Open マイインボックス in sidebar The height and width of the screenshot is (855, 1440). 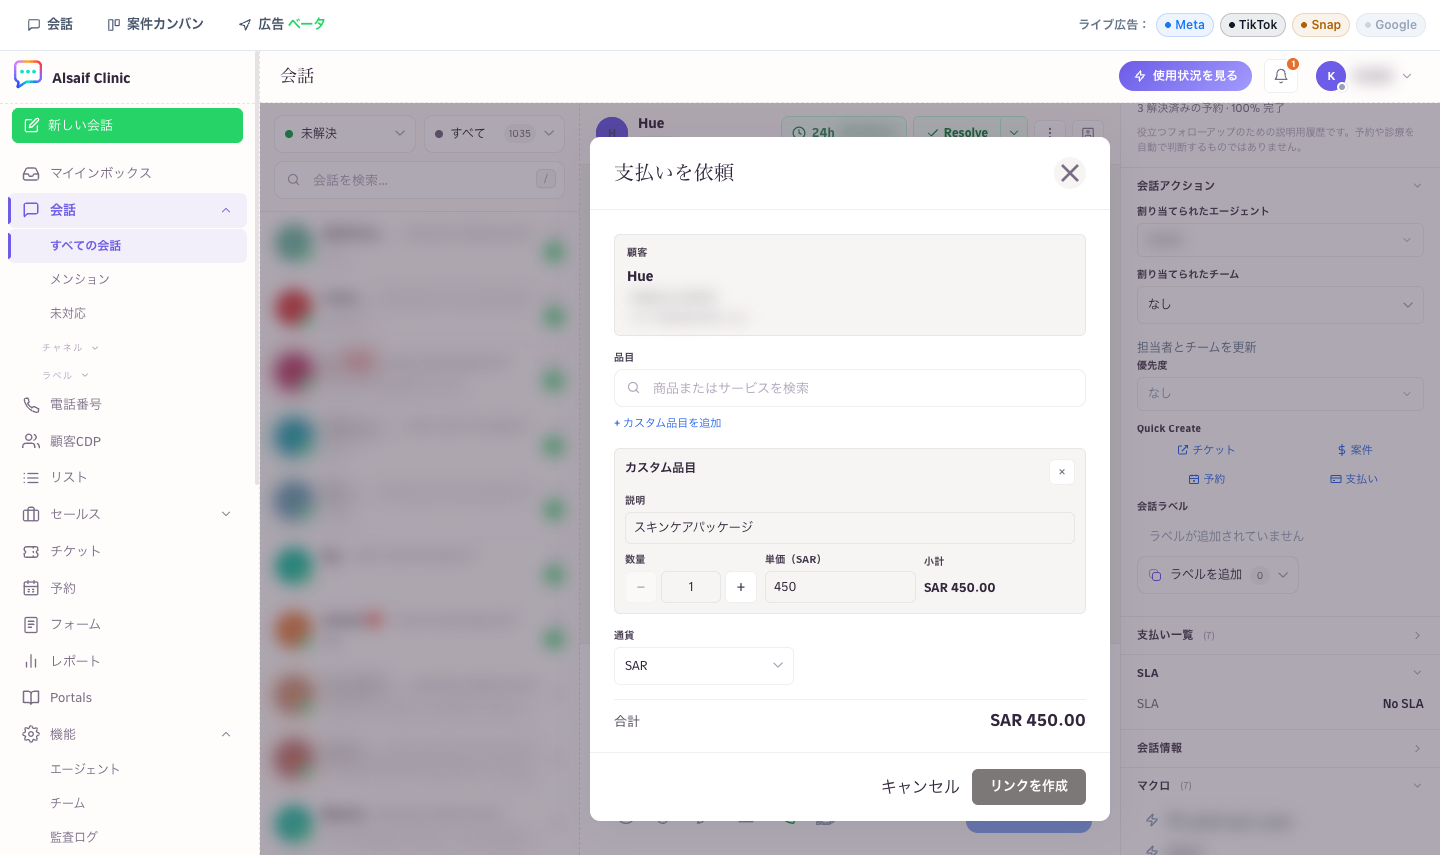[127, 173]
